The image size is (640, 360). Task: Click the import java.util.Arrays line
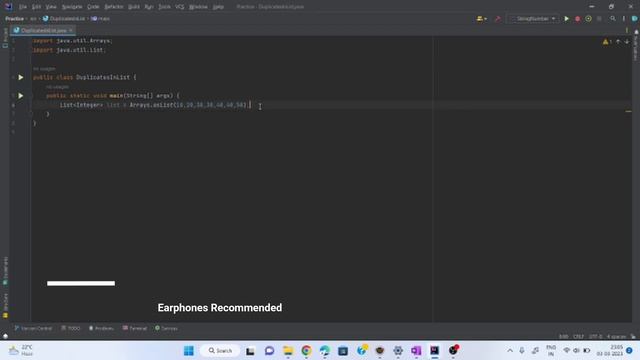tap(73, 41)
